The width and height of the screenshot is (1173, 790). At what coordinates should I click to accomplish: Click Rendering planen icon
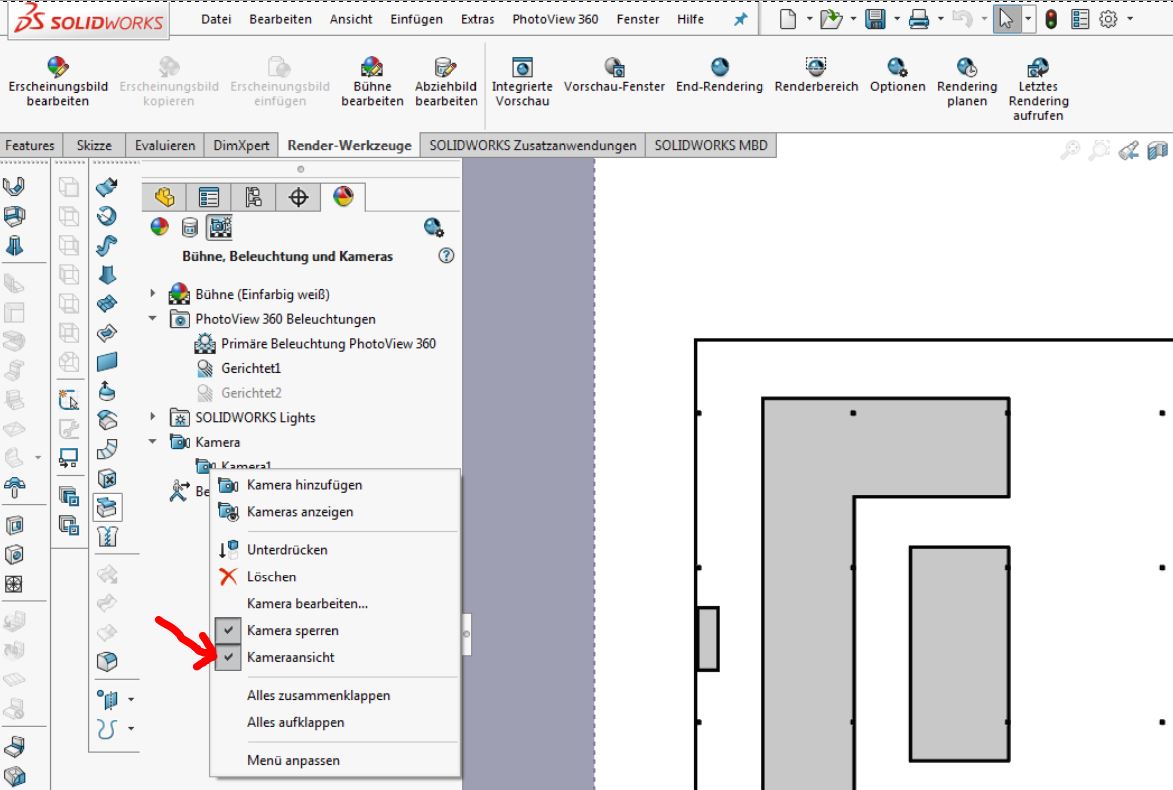[966, 67]
